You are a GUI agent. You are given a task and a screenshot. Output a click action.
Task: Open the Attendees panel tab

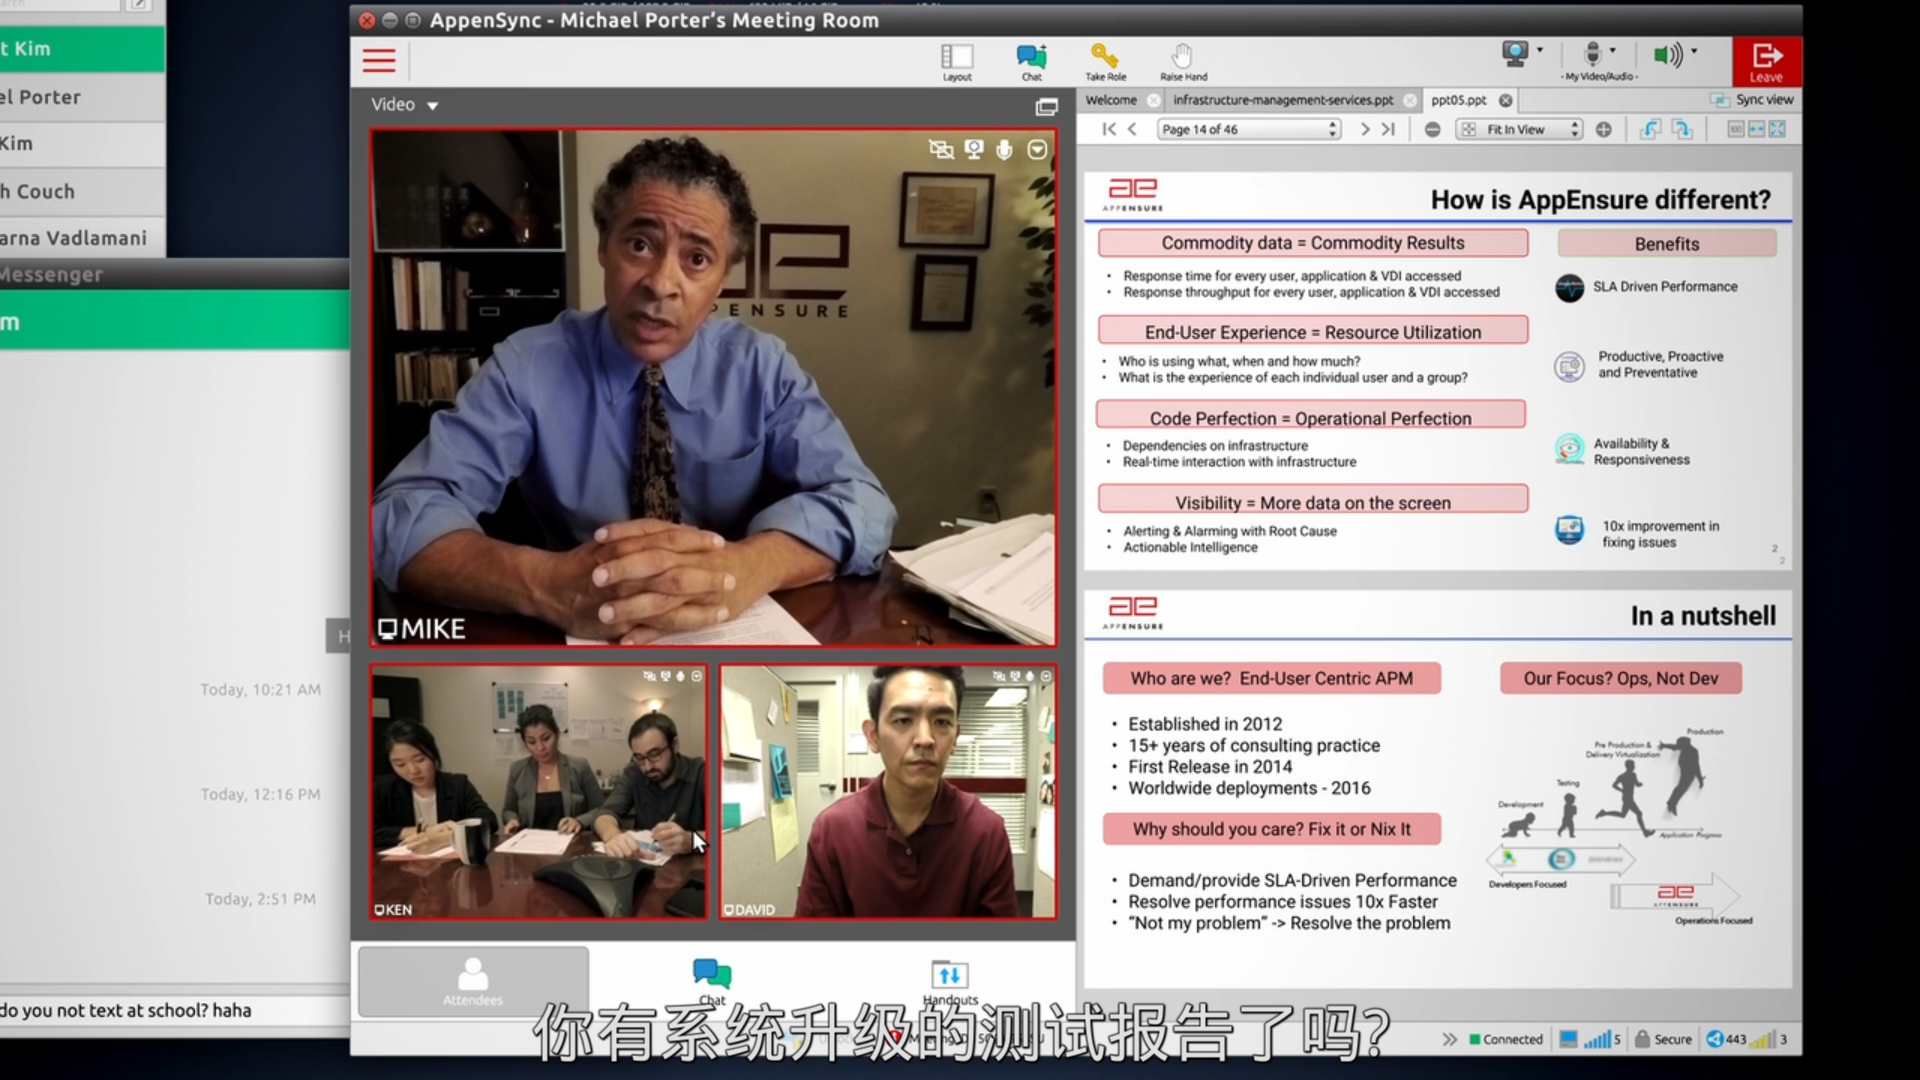pyautogui.click(x=473, y=982)
